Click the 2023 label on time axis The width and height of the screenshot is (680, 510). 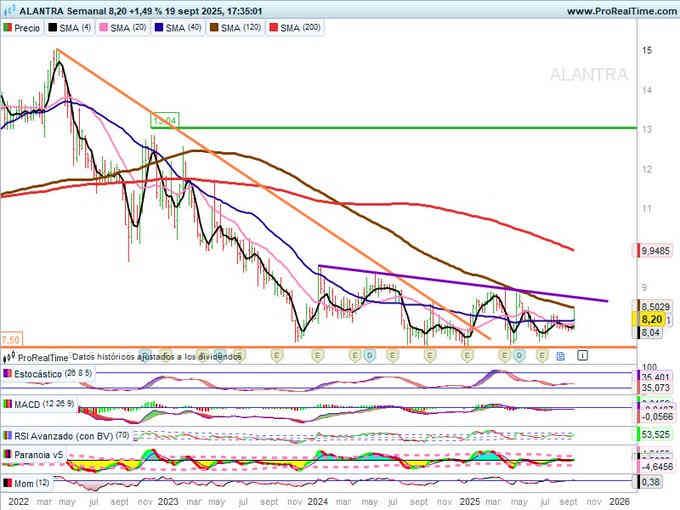(x=168, y=502)
